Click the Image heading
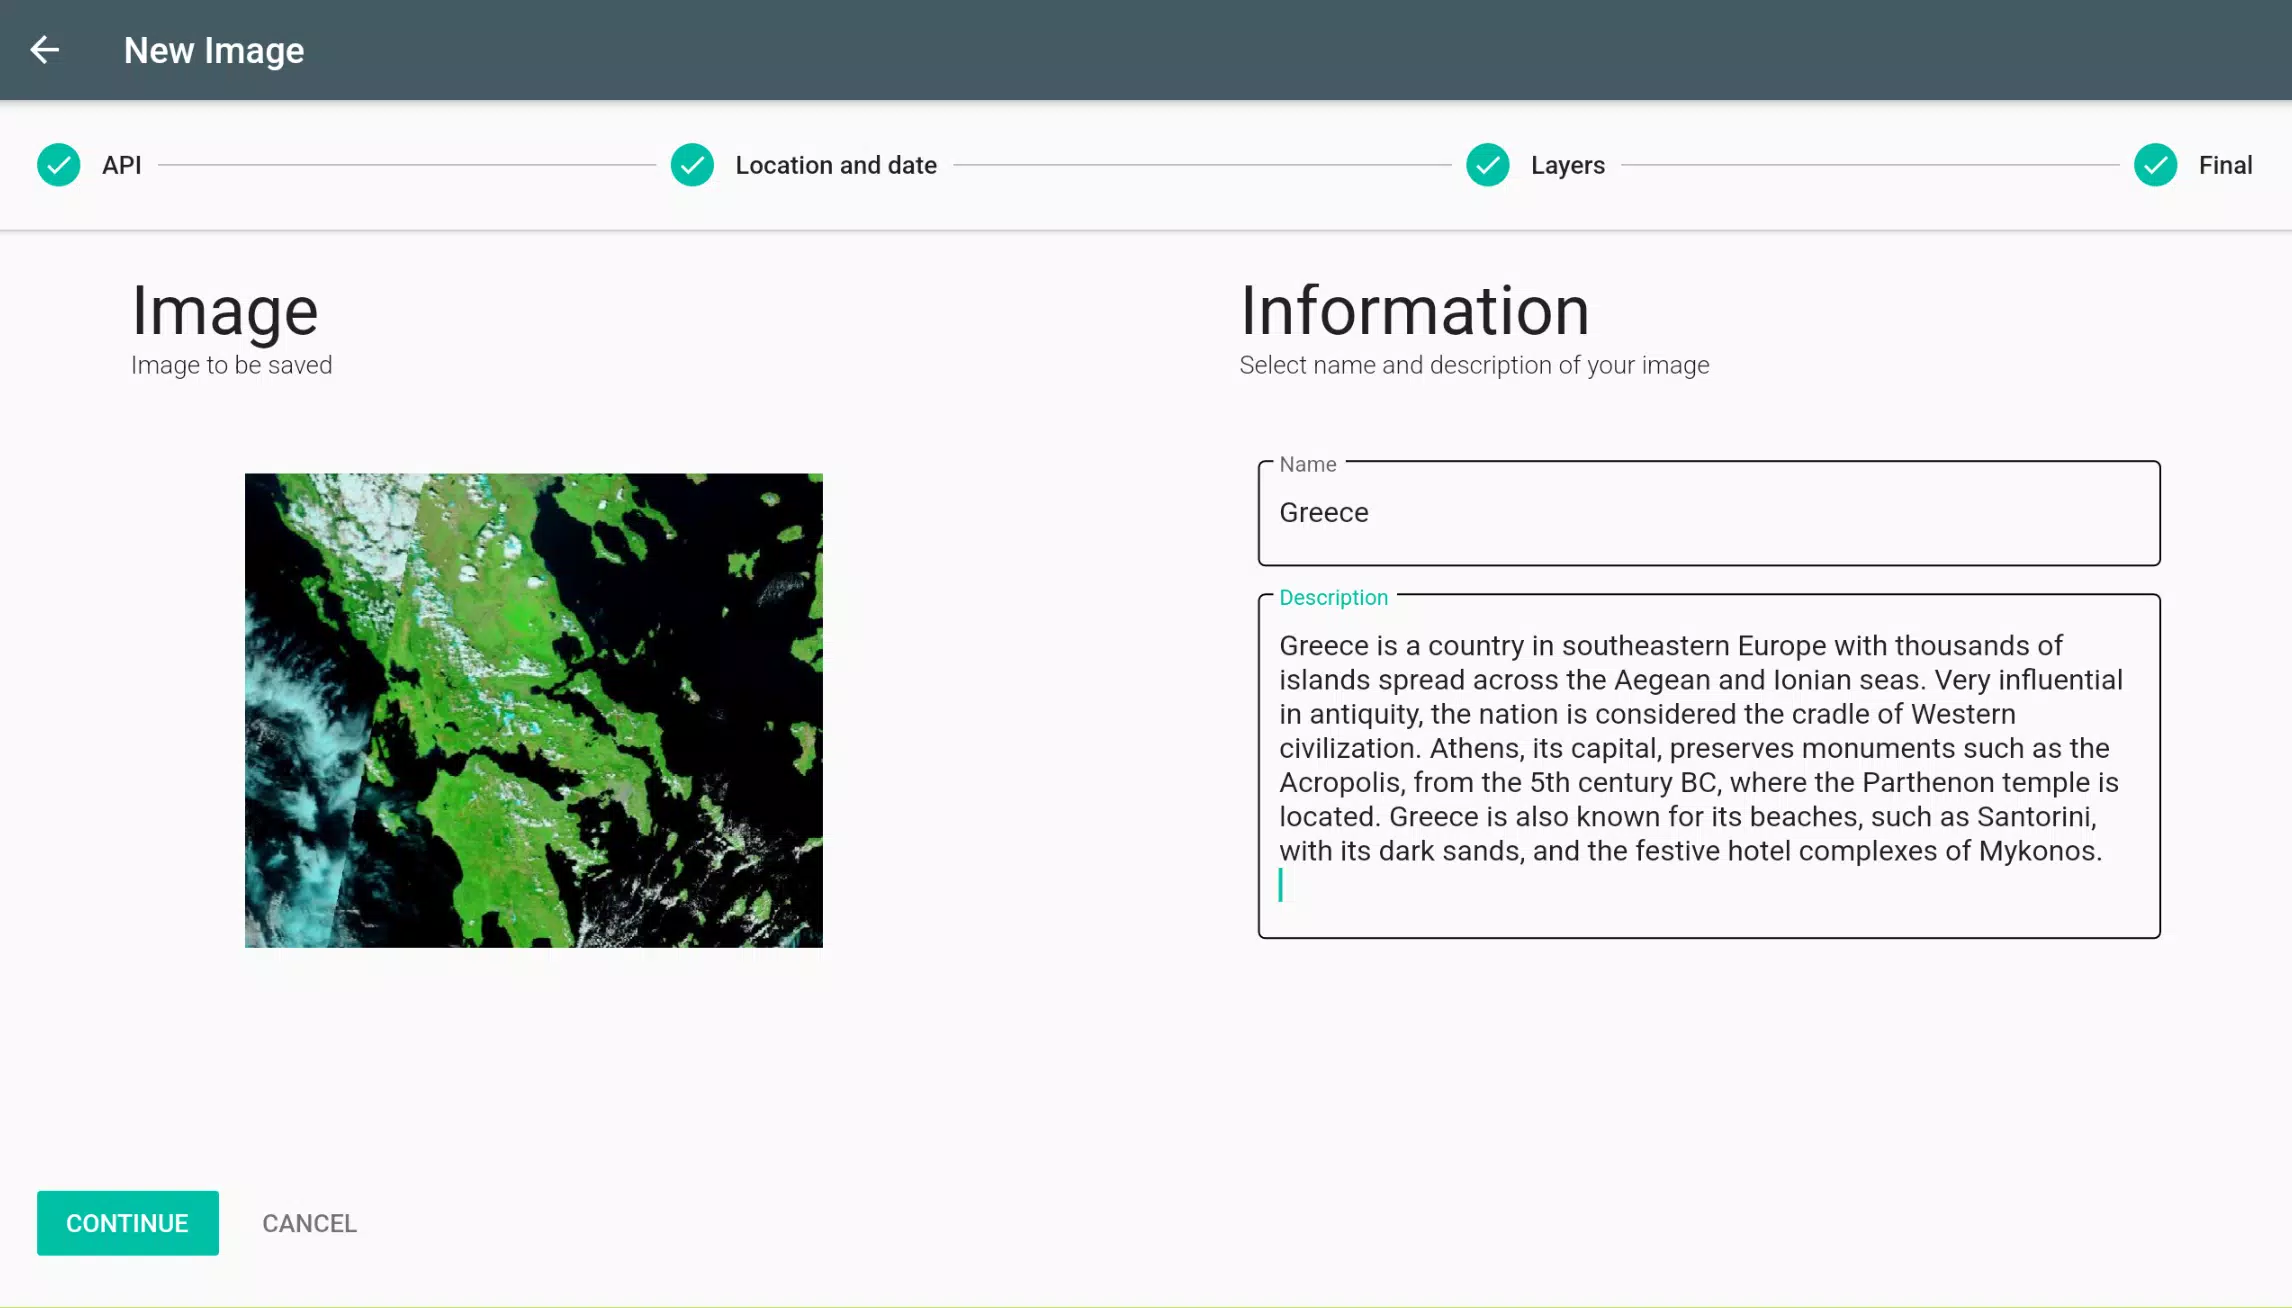 pos(225,312)
